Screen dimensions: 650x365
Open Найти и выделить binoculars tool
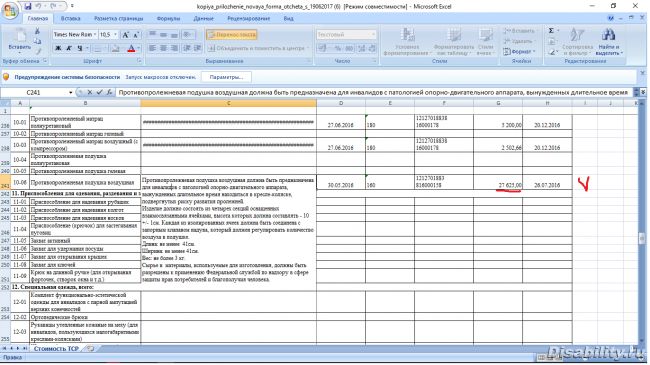tap(609, 41)
